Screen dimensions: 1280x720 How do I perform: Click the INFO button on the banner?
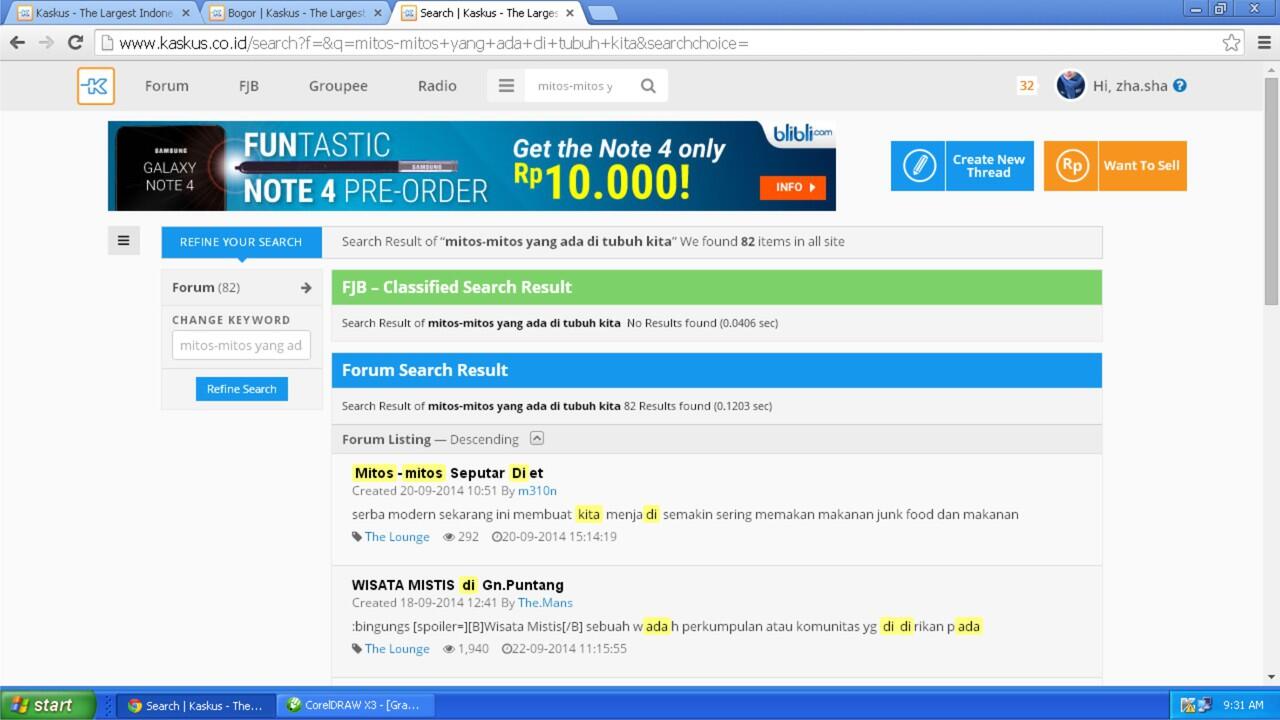pyautogui.click(x=793, y=187)
